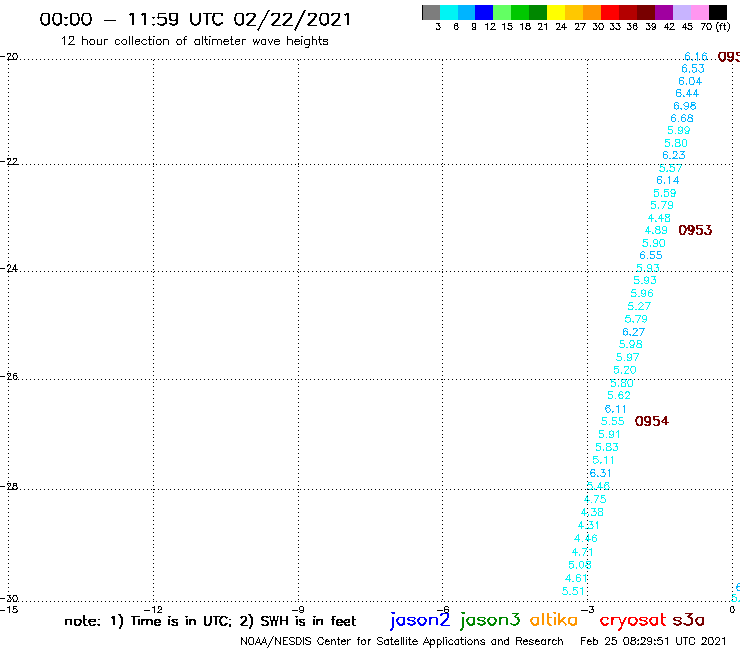Click the 5.08 wave height value
This screenshot has width=740, height=650.
(580, 565)
